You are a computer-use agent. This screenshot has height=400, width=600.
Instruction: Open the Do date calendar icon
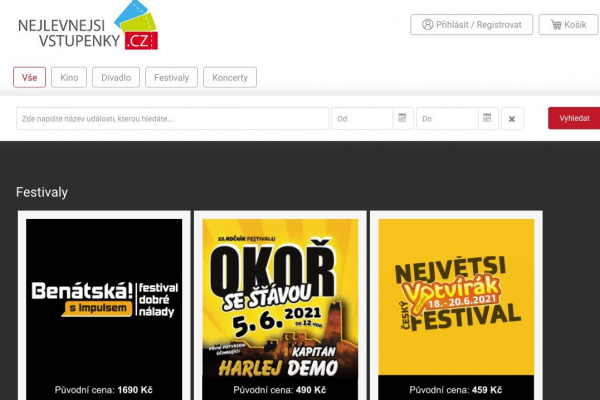[487, 118]
